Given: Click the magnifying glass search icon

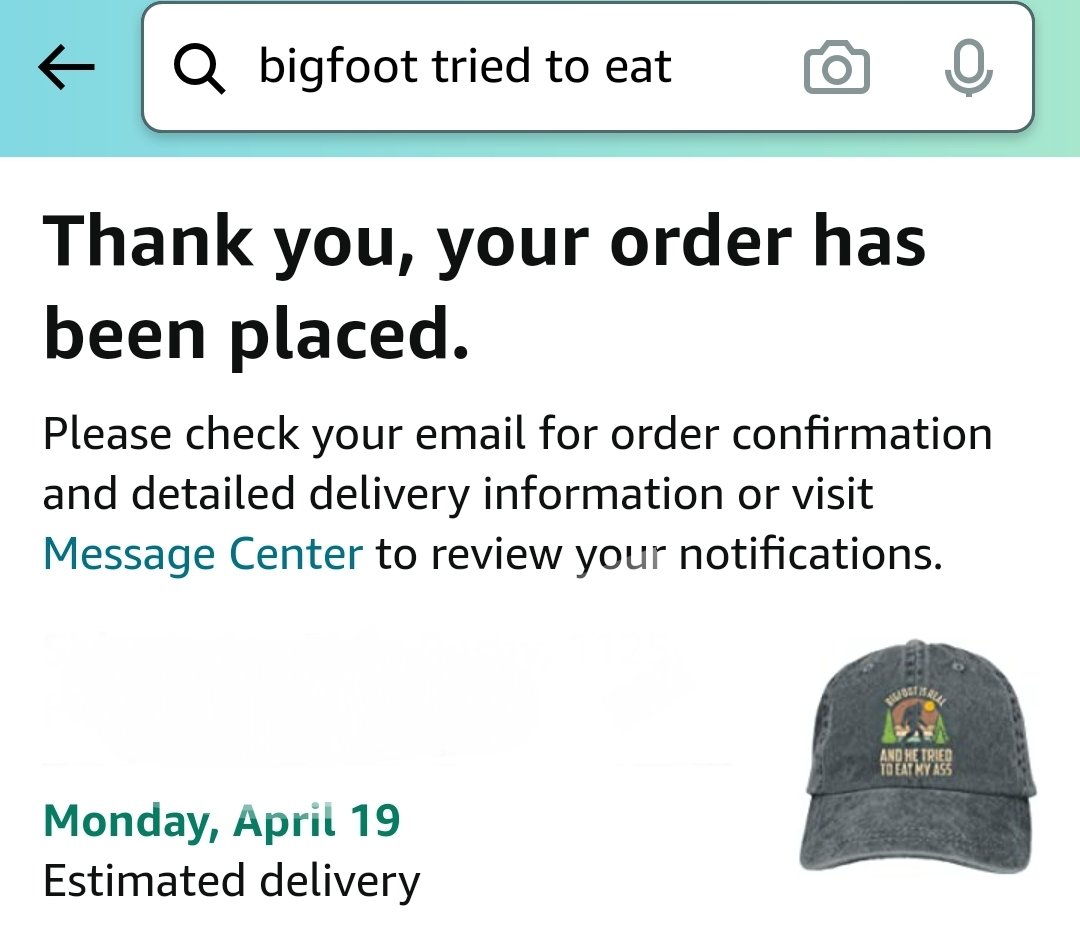Looking at the screenshot, I should 198,67.
